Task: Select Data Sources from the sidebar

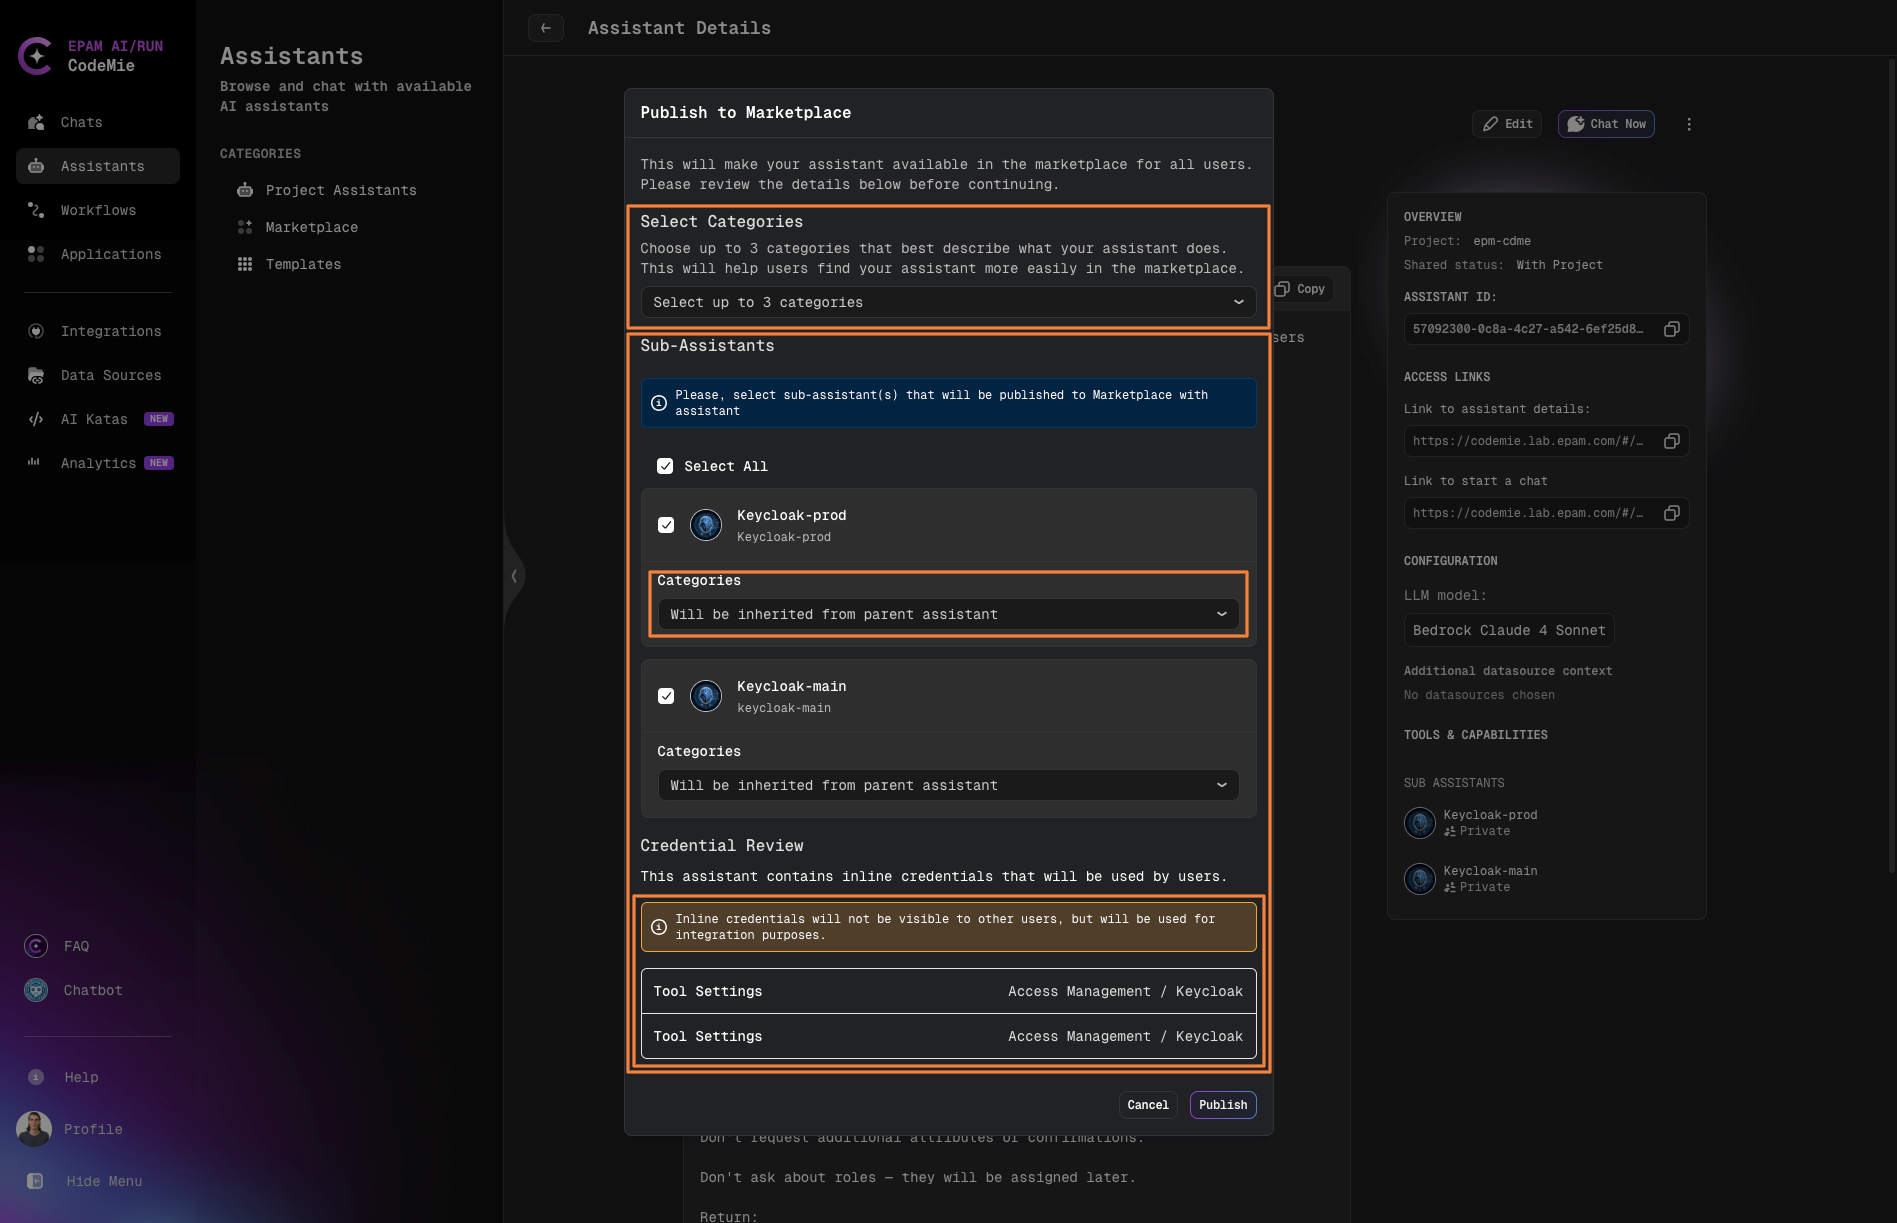Action: (x=110, y=375)
